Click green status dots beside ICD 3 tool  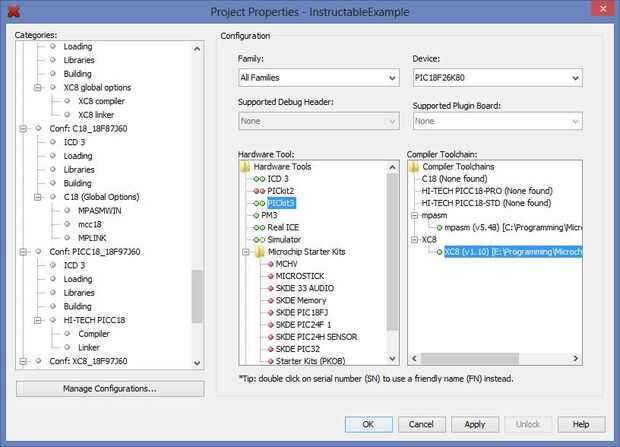[x=259, y=179]
